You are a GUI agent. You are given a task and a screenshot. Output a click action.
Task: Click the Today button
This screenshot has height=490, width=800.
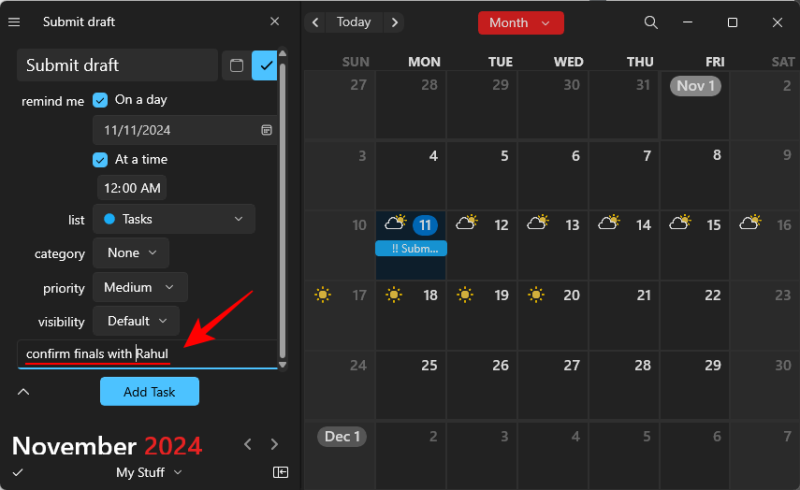(x=354, y=22)
